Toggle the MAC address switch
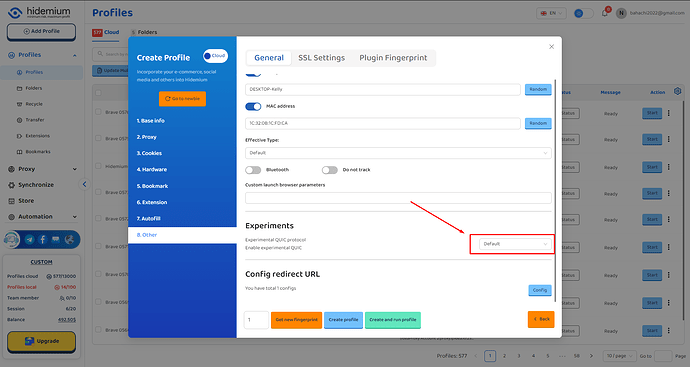 253,106
